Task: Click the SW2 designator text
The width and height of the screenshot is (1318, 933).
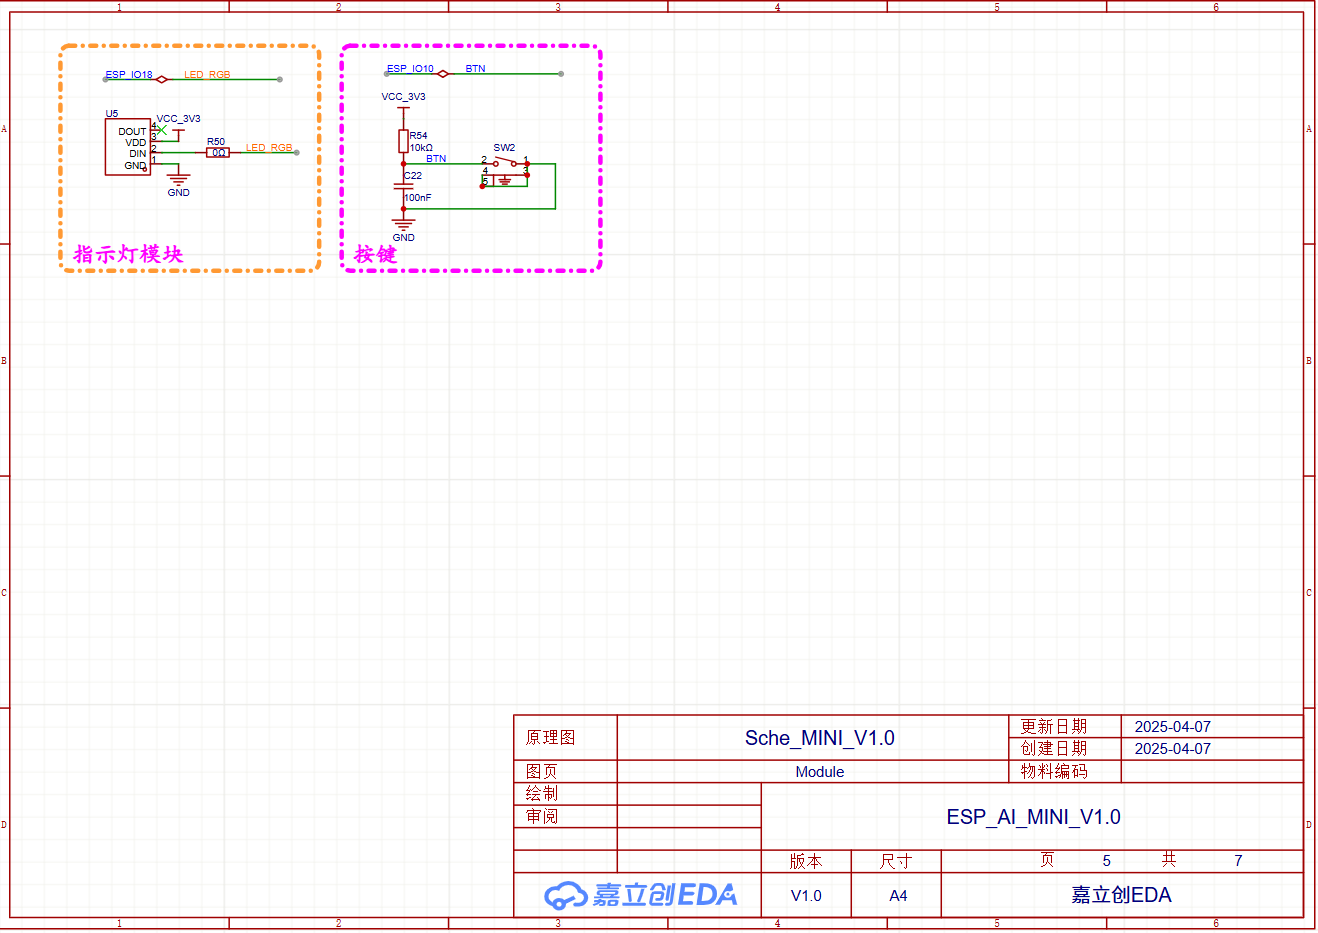Action: click(504, 147)
